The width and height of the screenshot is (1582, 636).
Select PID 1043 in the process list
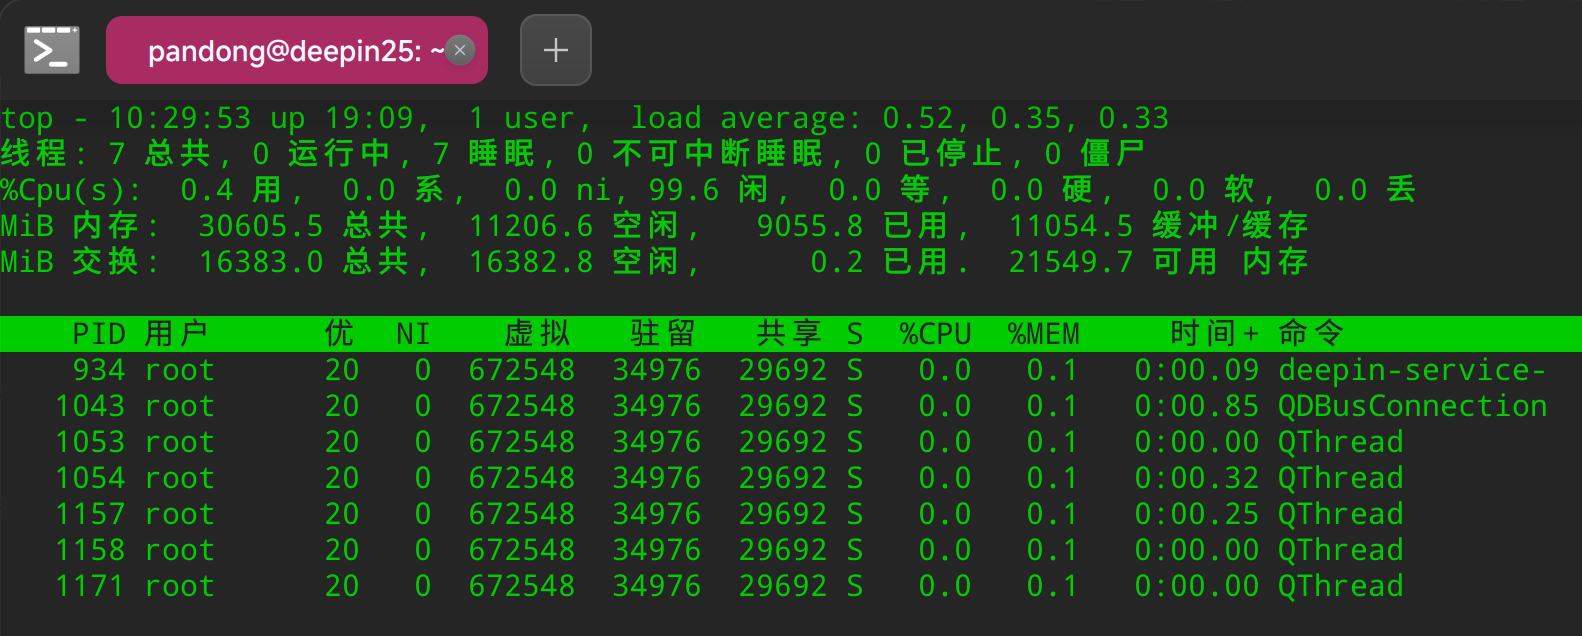(791, 406)
